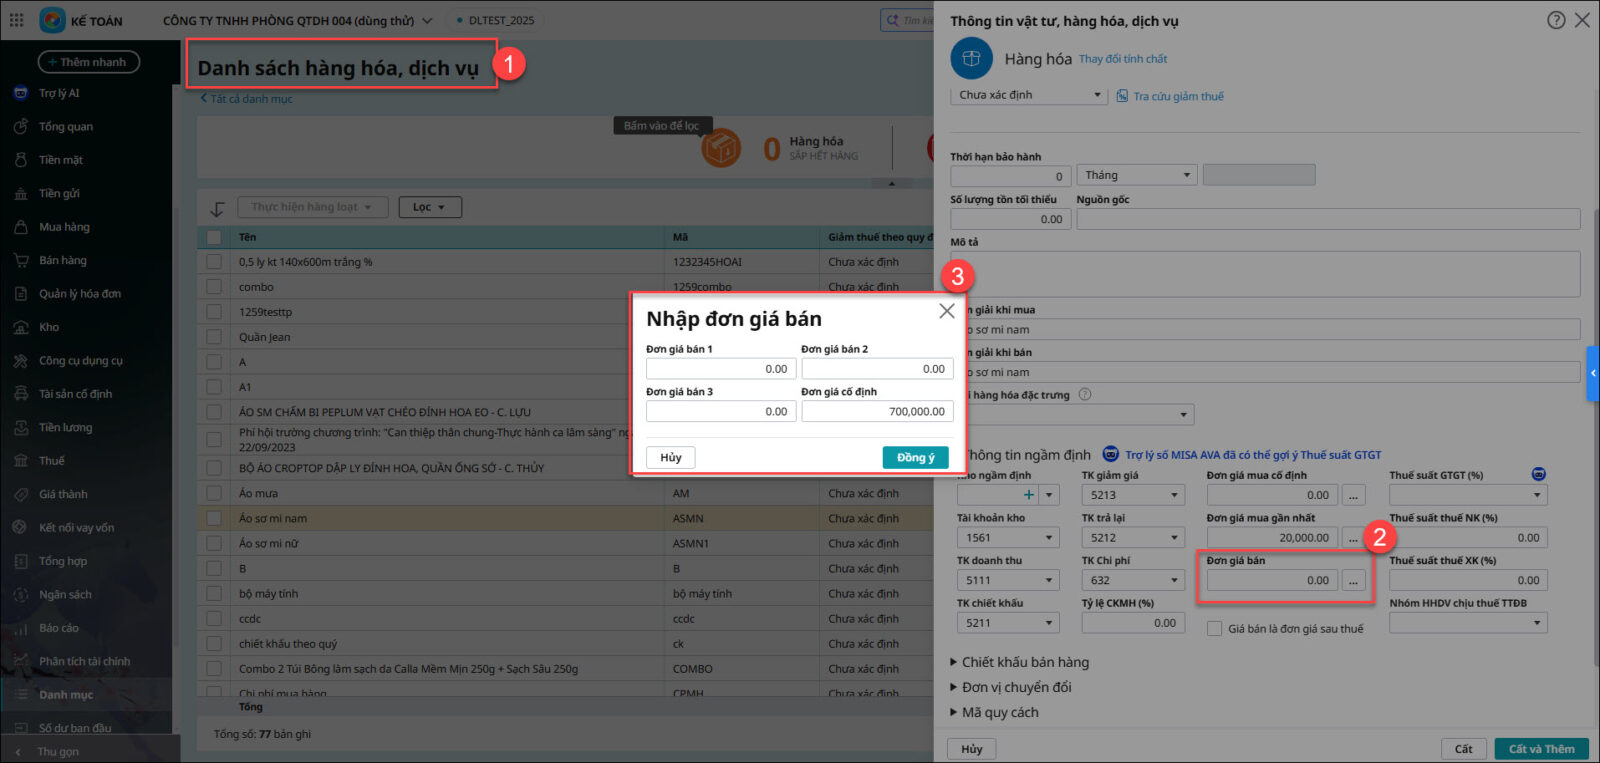The image size is (1600, 763).
Task: Close the Nhập đơn giá bán dialog
Action: tap(946, 311)
